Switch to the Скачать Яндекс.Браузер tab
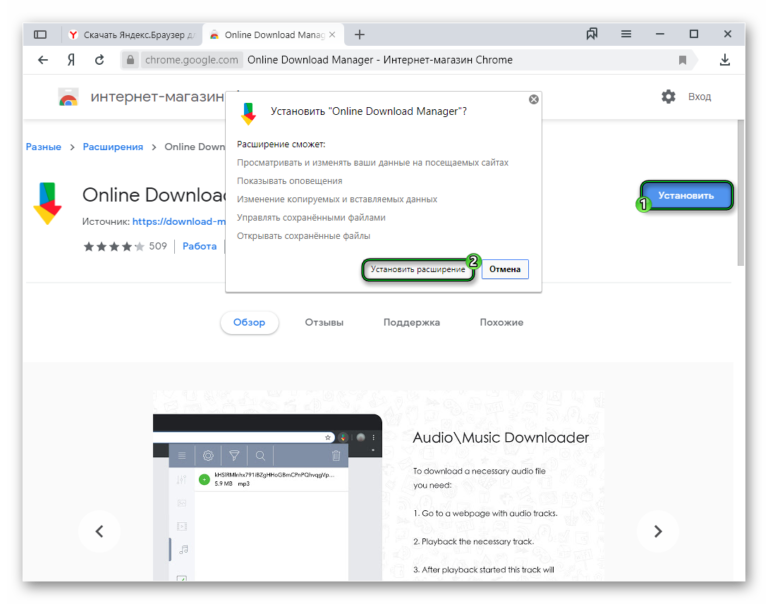 tap(132, 35)
